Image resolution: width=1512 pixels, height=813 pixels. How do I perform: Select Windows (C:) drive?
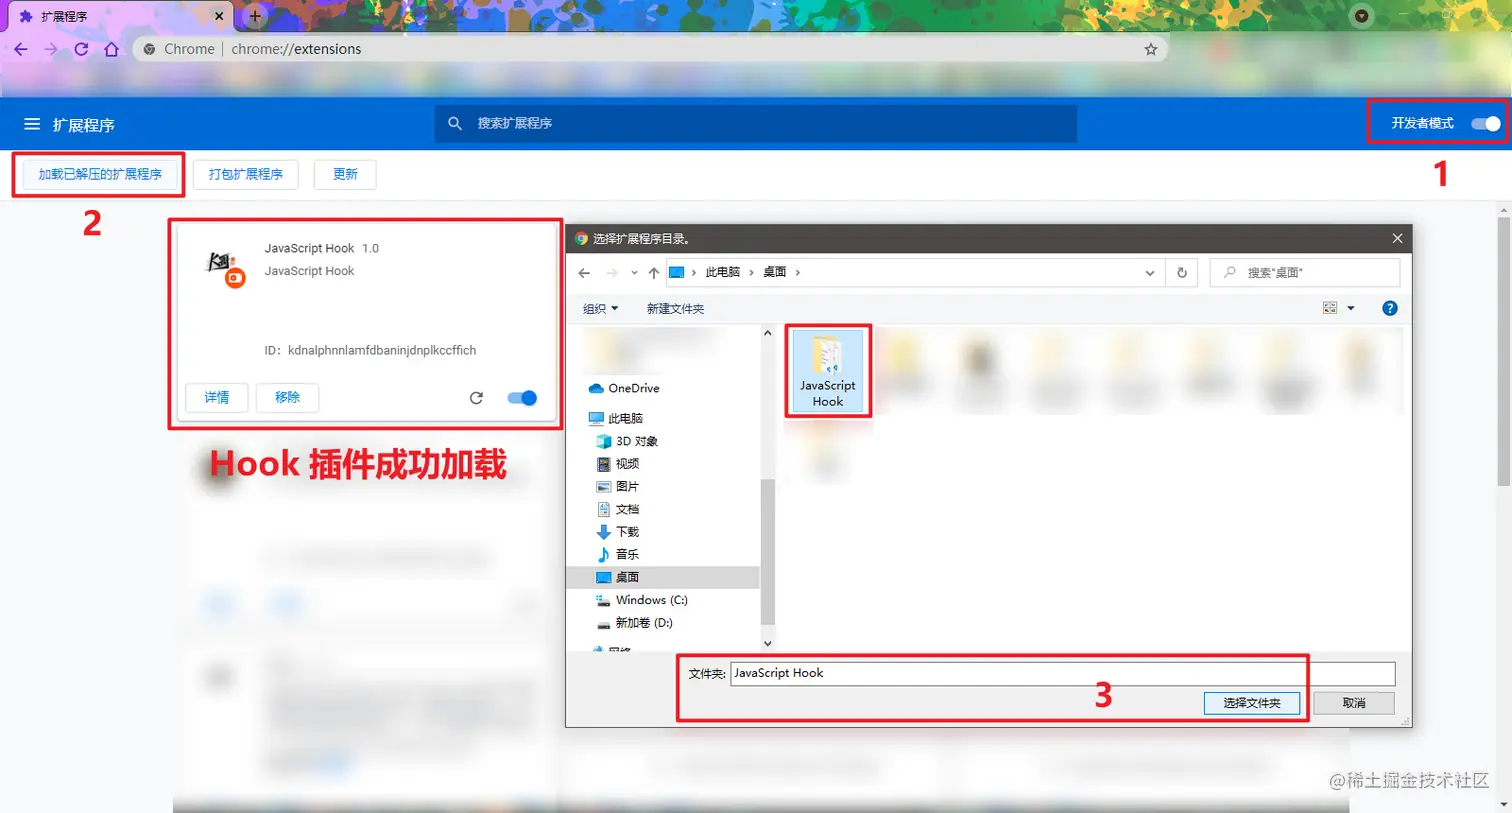(x=642, y=600)
